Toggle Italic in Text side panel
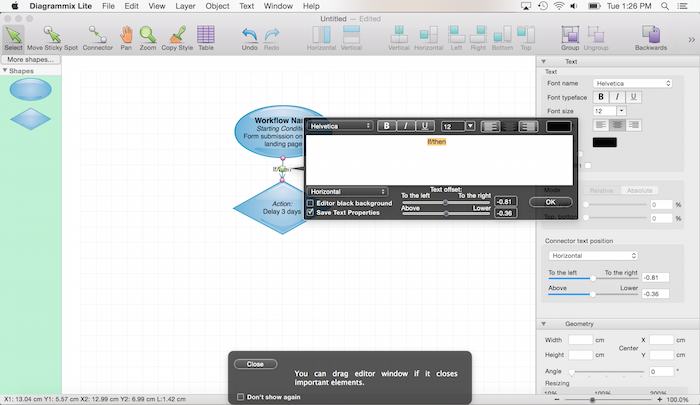The height and width of the screenshot is (405, 700). click(x=617, y=97)
